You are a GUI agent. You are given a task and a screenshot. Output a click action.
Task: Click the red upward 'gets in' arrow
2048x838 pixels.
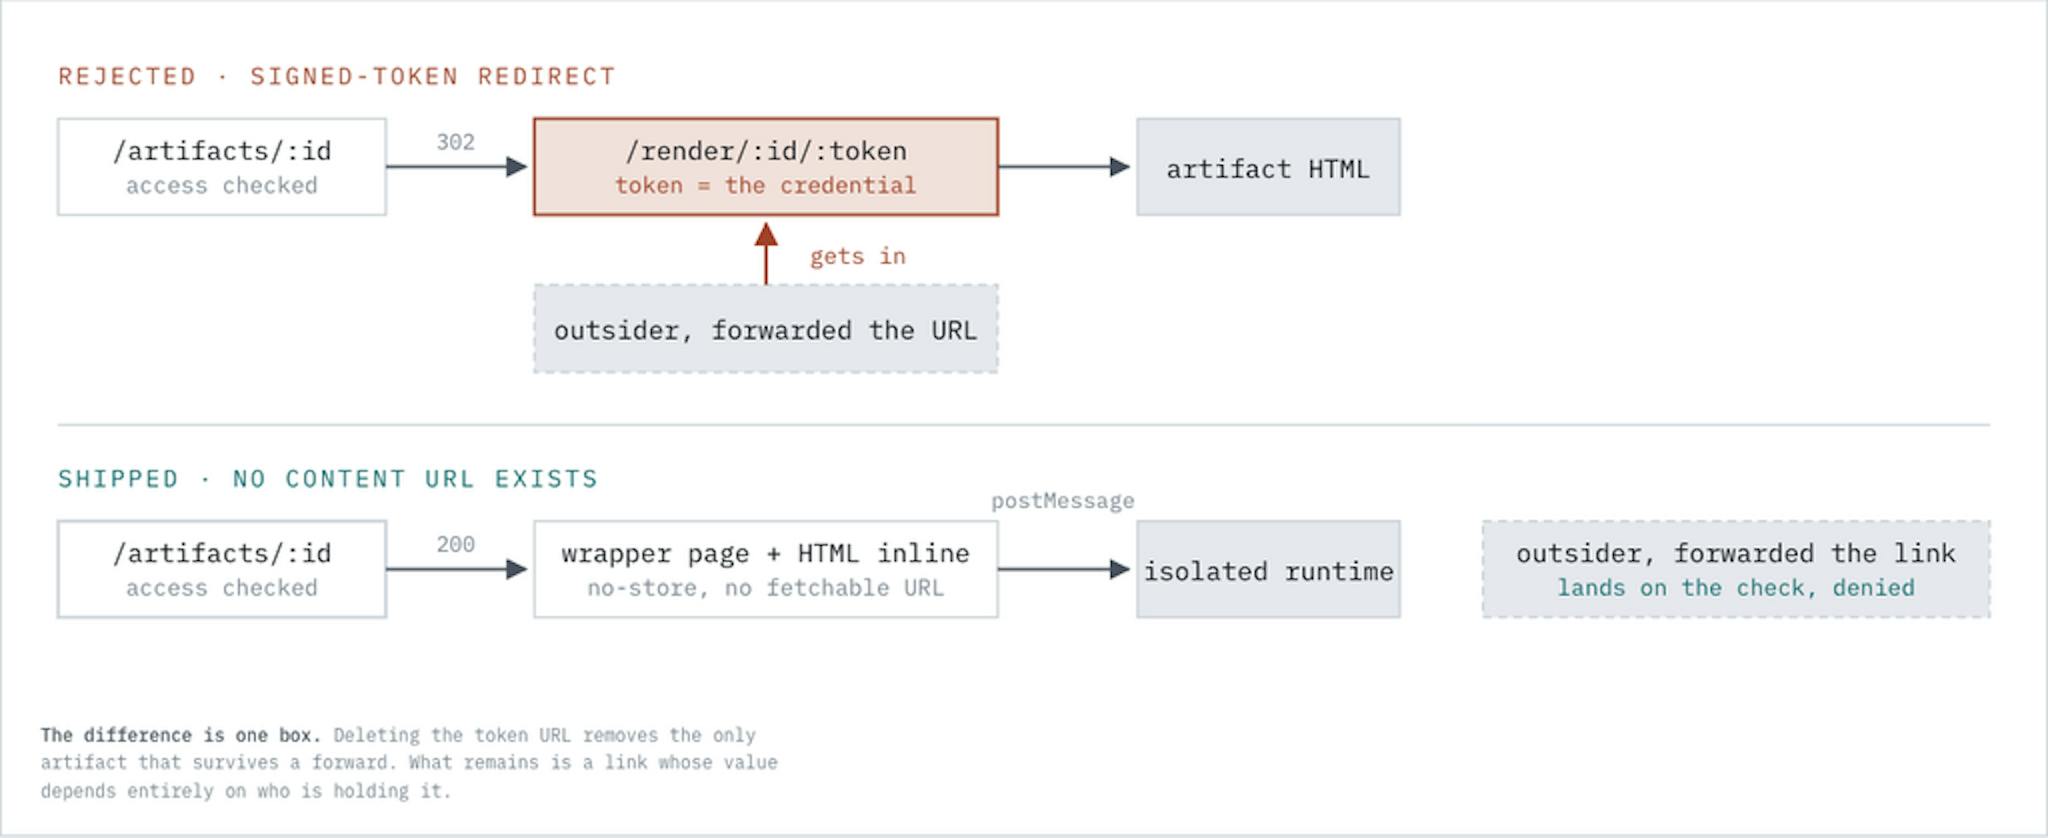coord(766,254)
